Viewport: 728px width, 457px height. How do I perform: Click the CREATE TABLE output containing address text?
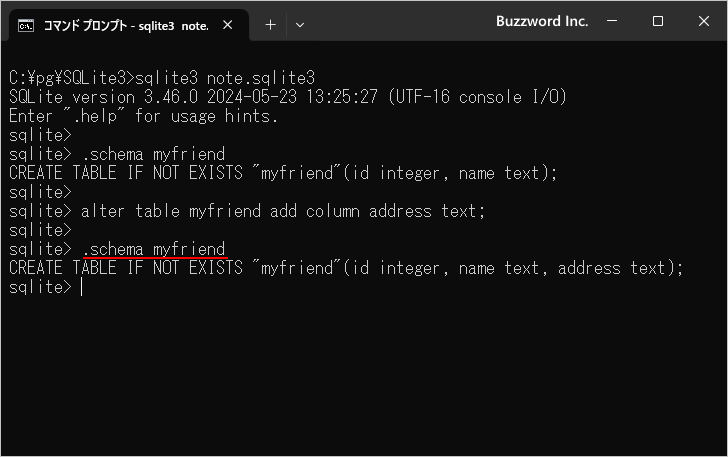[x=345, y=268]
